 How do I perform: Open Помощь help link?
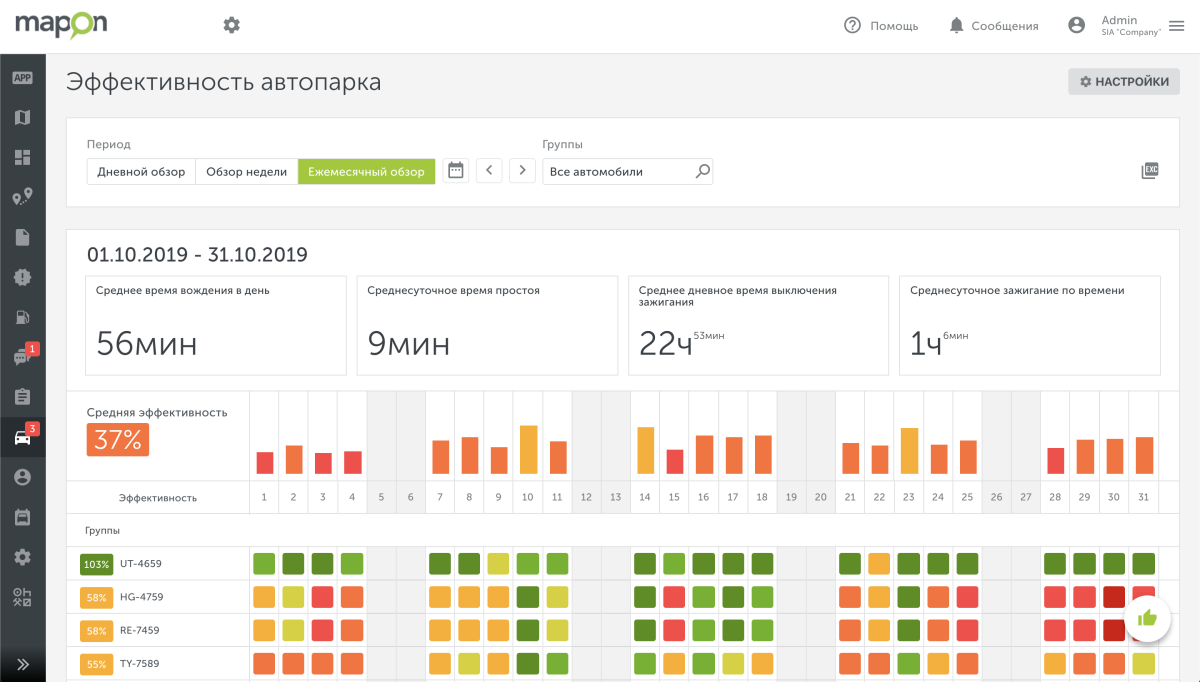(x=881, y=26)
